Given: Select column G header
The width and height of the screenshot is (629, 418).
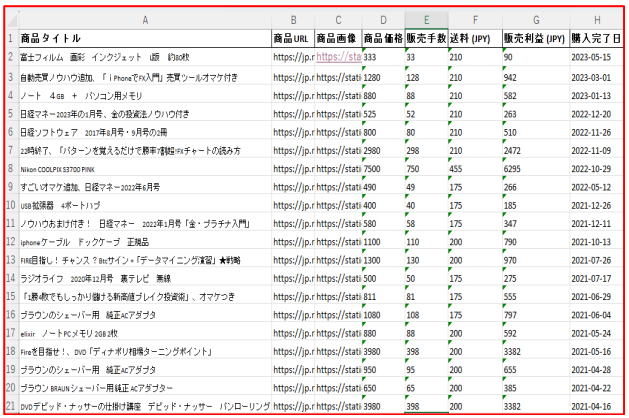Looking at the screenshot, I should [536, 20].
